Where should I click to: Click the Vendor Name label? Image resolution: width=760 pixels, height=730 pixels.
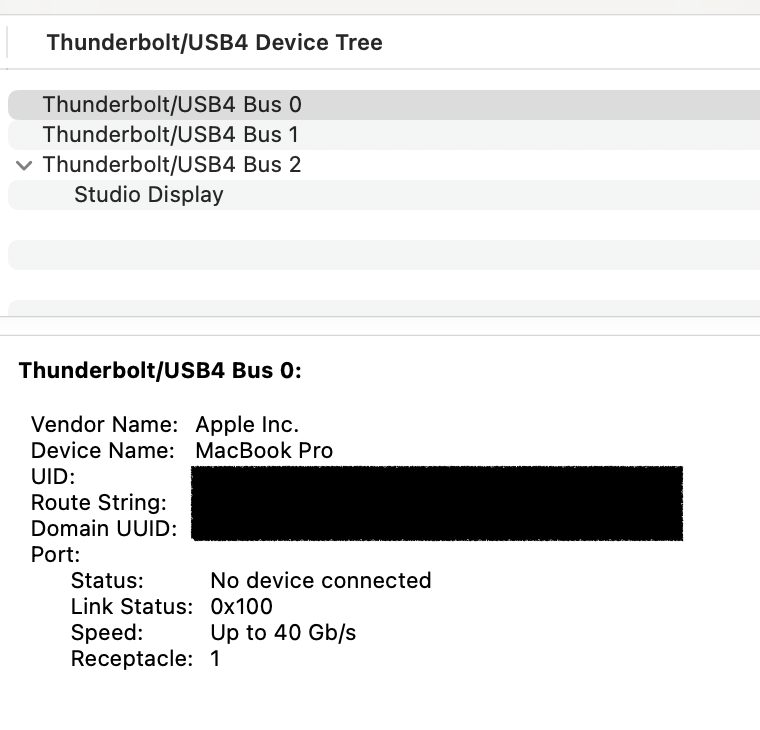(104, 425)
